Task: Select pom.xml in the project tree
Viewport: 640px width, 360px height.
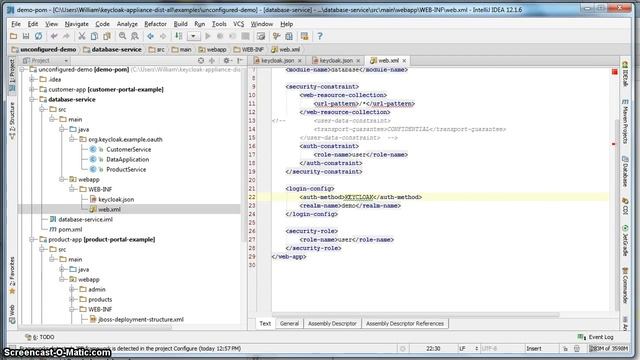Action: 70,229
